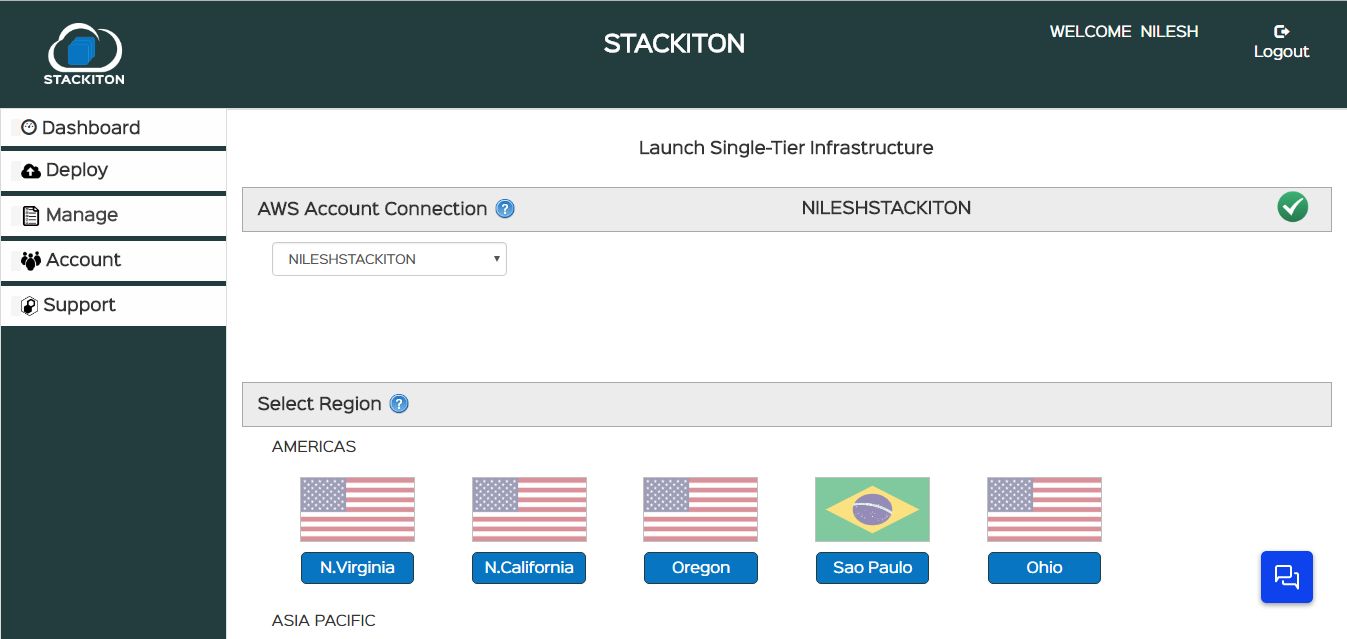1347x639 pixels.
Task: Choose the Sao Paulo region
Action: tap(872, 567)
